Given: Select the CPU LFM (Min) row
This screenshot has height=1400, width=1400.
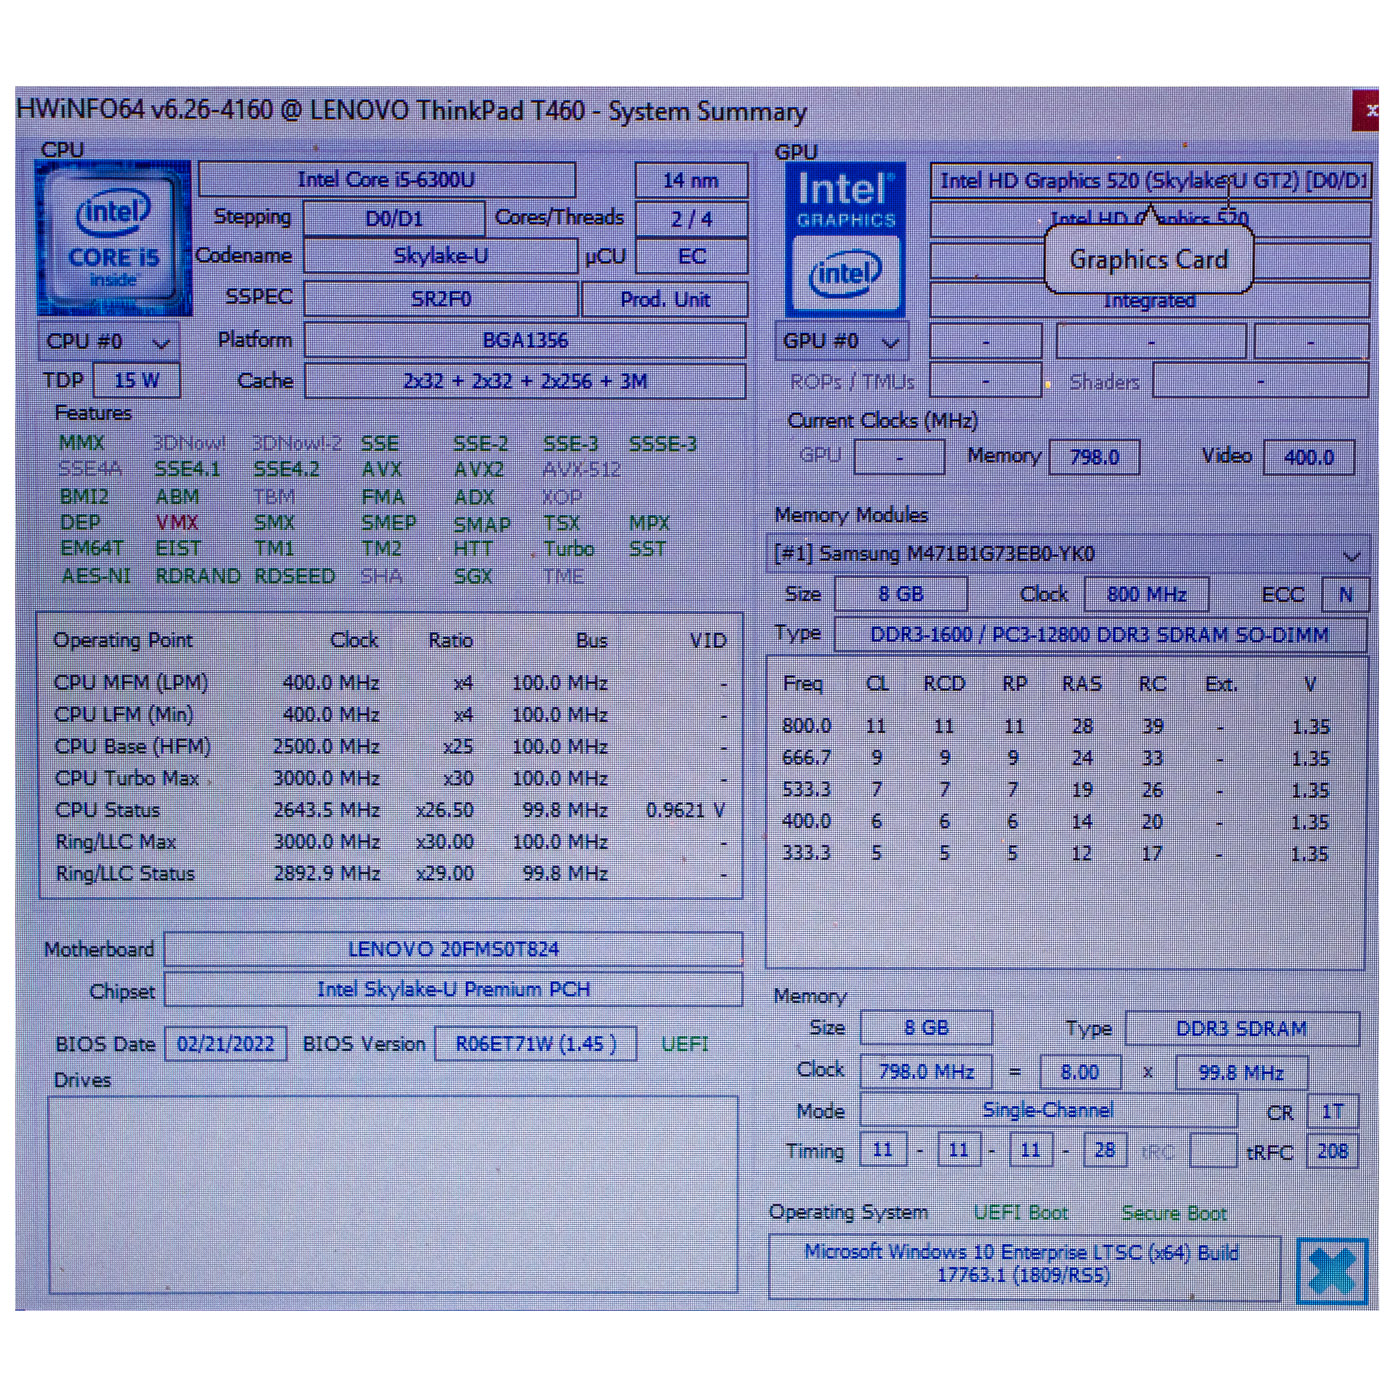Looking at the screenshot, I should [x=390, y=715].
